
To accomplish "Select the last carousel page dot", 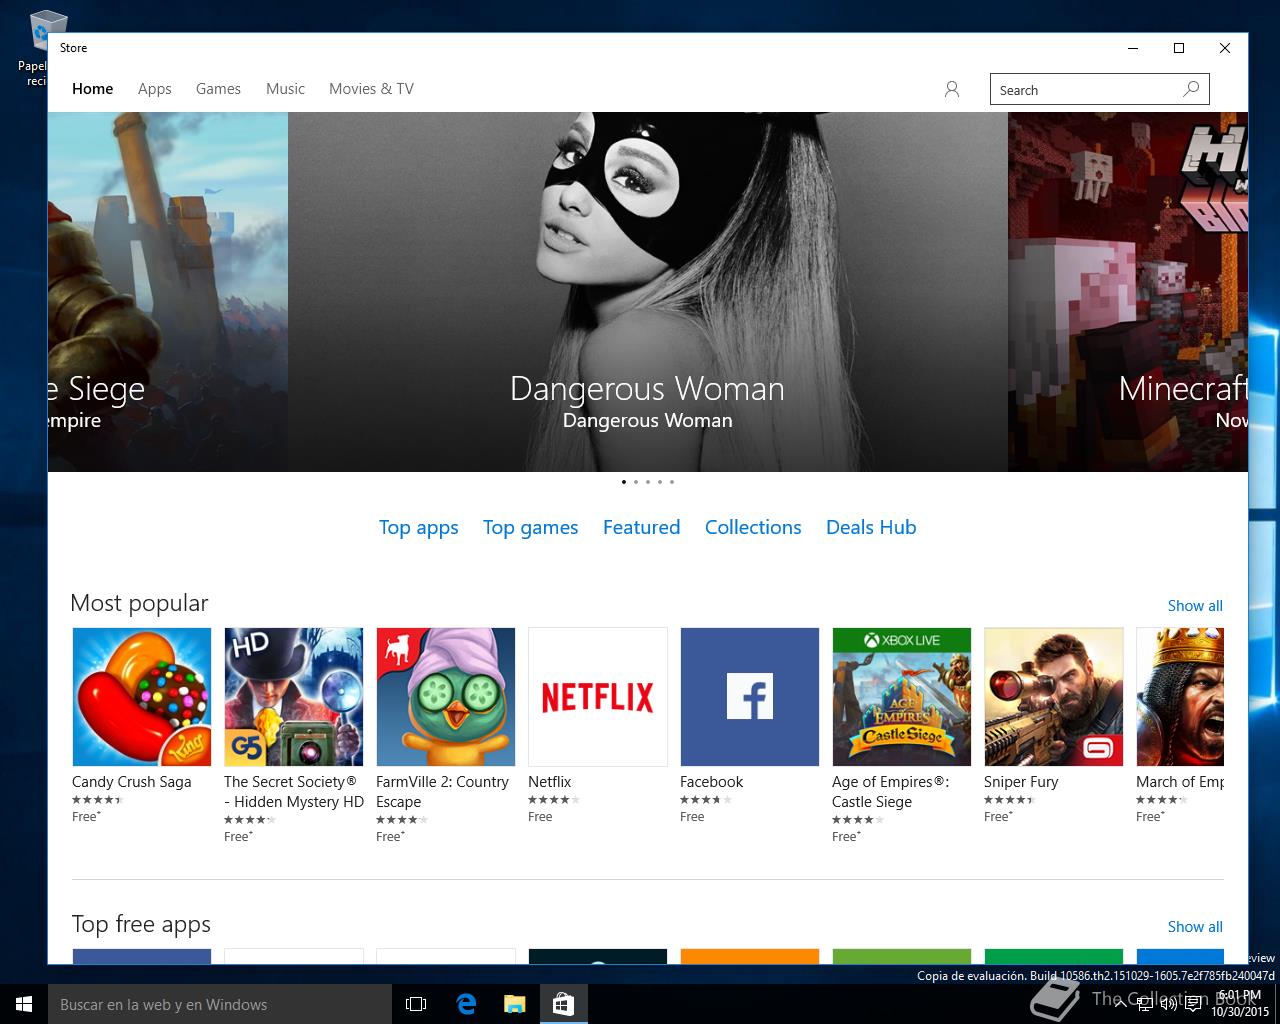I will tap(672, 482).
